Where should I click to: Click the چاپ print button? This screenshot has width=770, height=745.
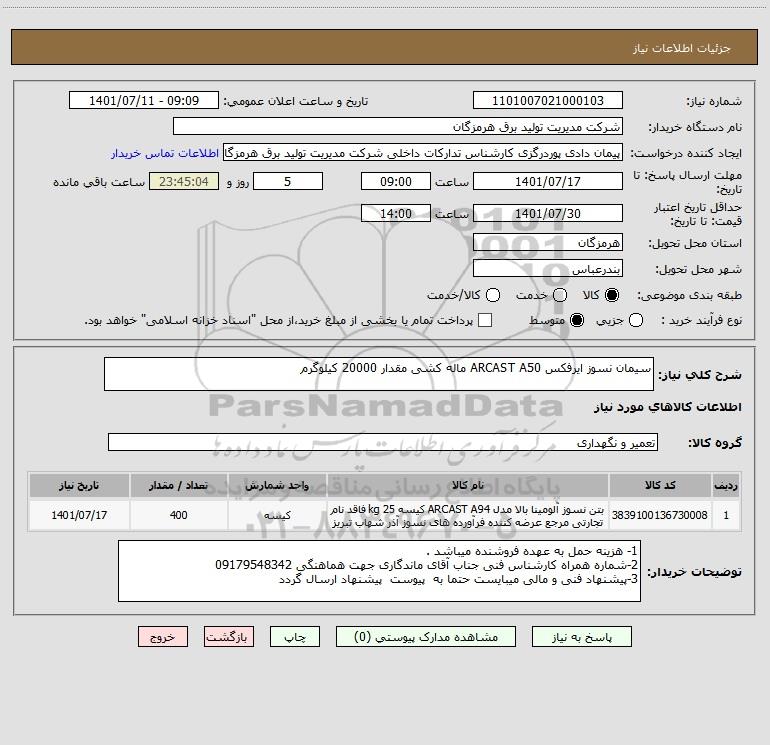295,637
